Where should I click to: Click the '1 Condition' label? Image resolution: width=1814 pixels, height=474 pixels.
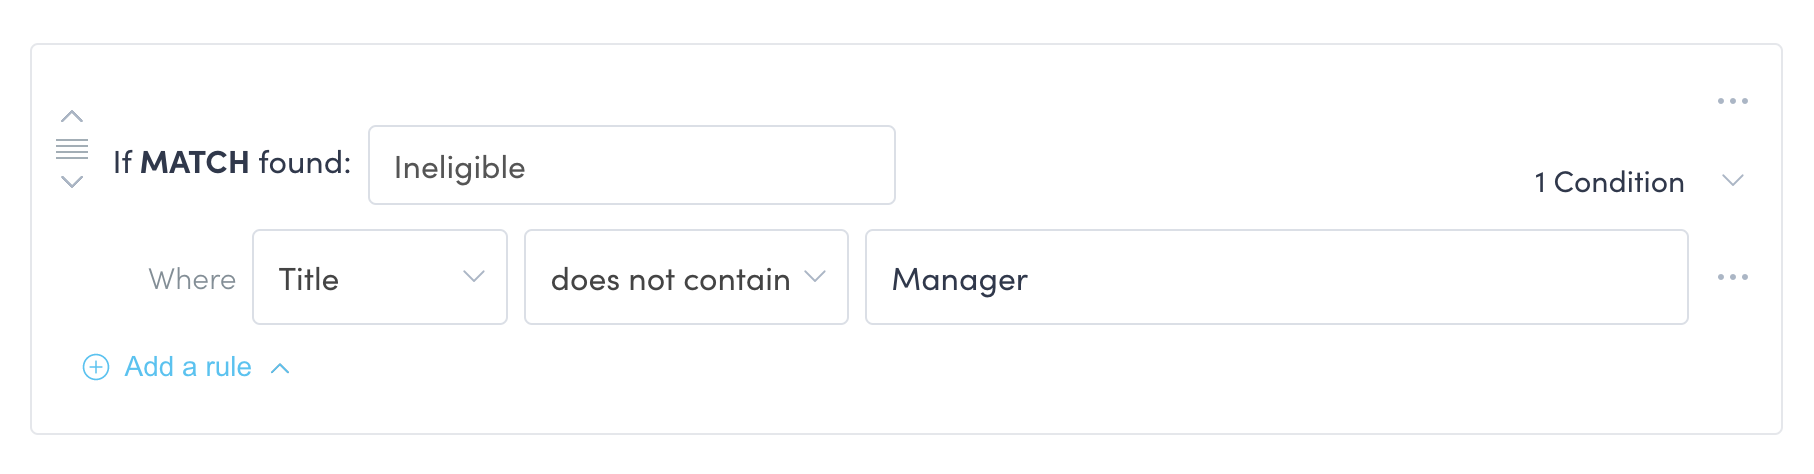1609,182
